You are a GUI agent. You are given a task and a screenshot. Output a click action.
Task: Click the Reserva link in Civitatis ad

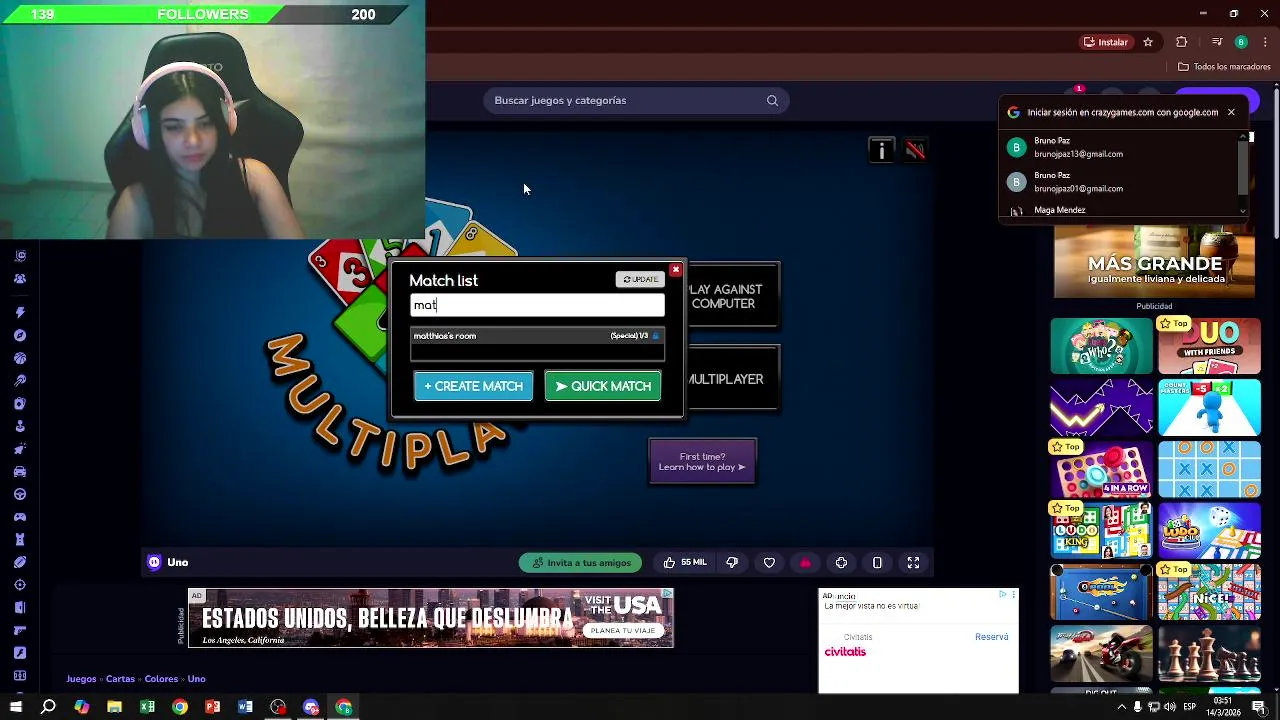point(991,637)
